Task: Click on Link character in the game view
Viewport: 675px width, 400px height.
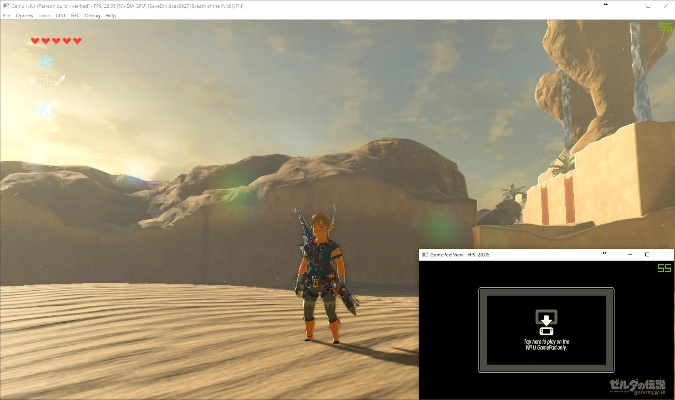Action: pyautogui.click(x=319, y=275)
